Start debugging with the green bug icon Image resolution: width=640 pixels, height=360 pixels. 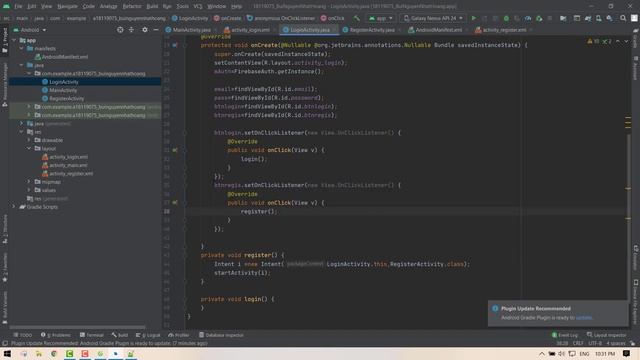506,18
